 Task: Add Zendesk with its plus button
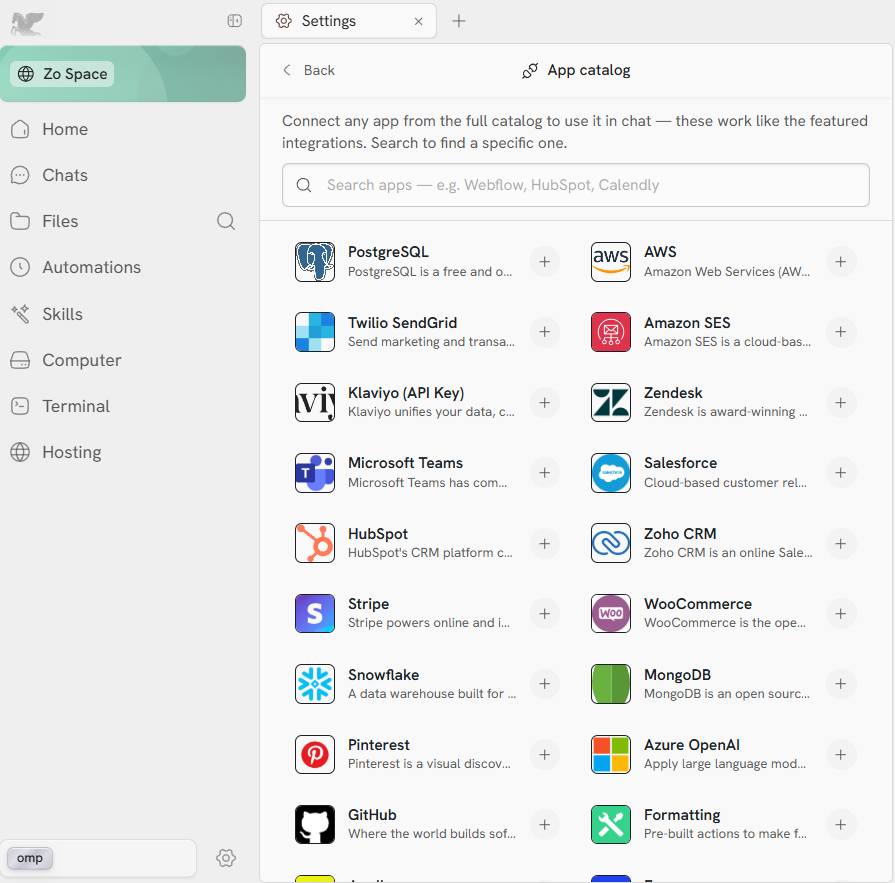coord(841,402)
